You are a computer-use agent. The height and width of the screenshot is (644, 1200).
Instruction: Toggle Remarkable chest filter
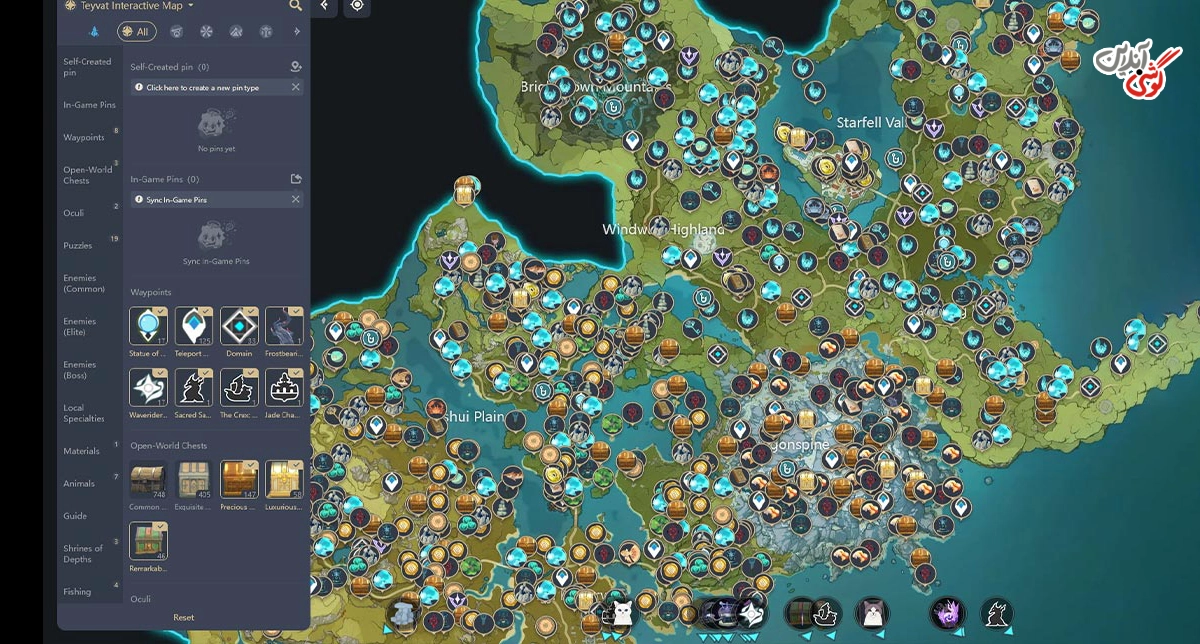[148, 540]
